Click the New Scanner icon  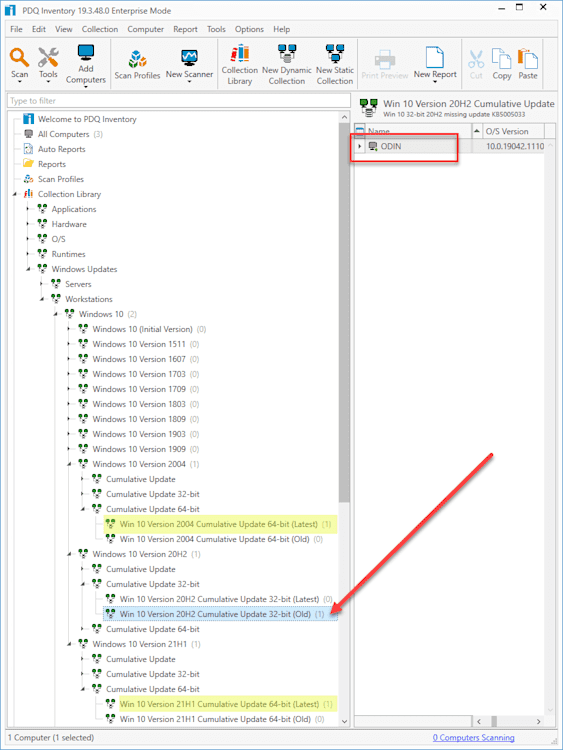(189, 64)
